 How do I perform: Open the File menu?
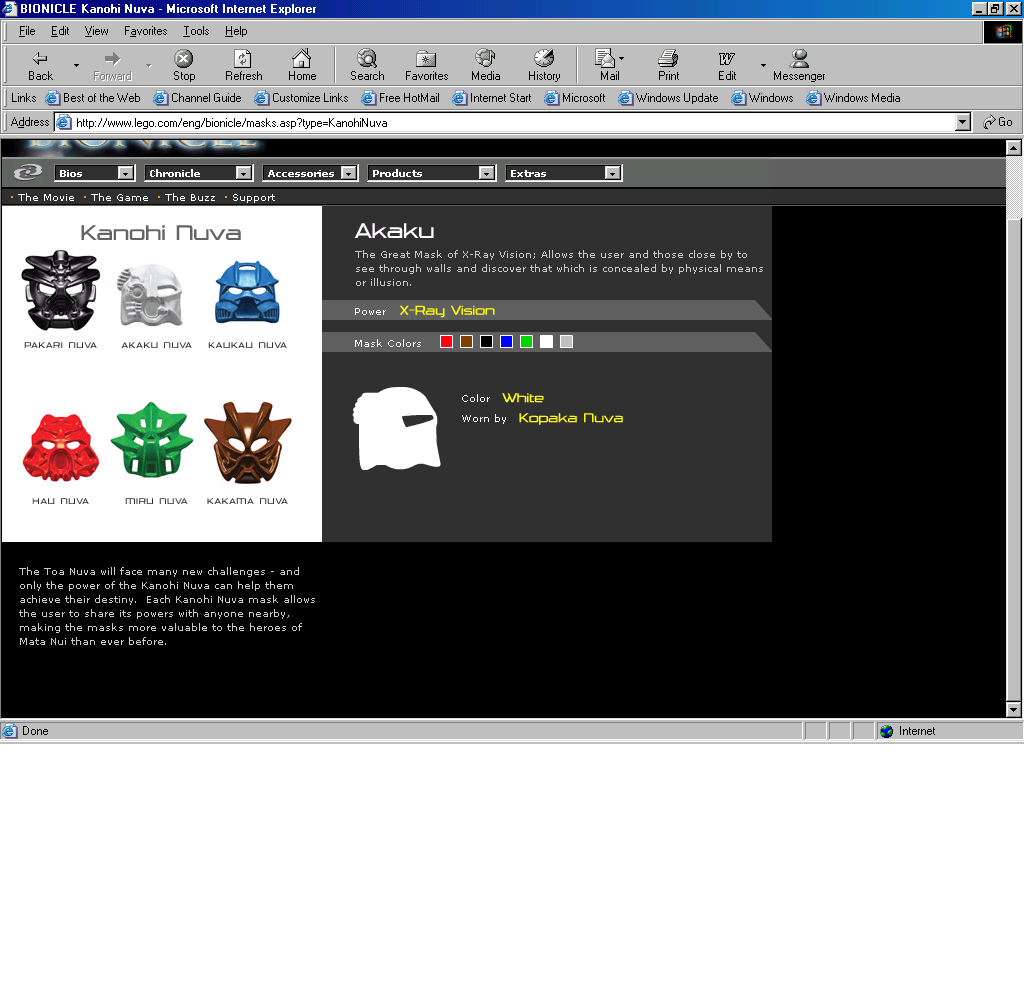(x=27, y=31)
